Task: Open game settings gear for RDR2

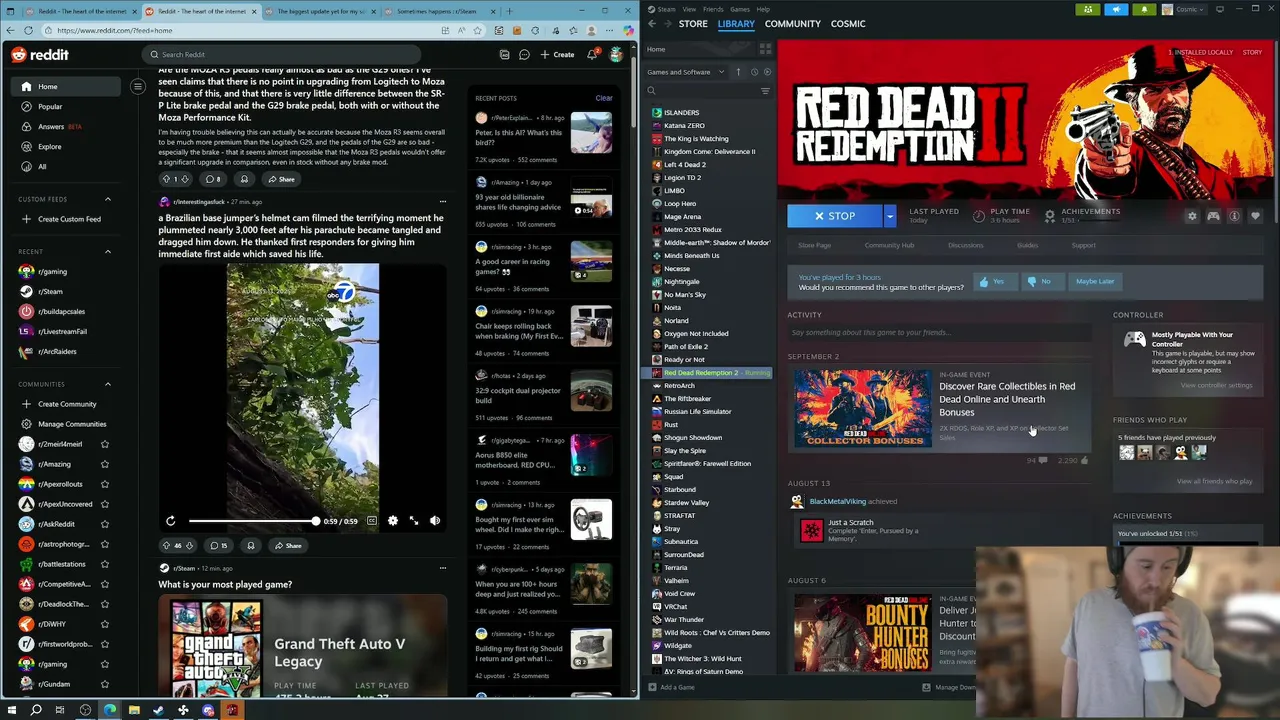Action: [x=1192, y=216]
